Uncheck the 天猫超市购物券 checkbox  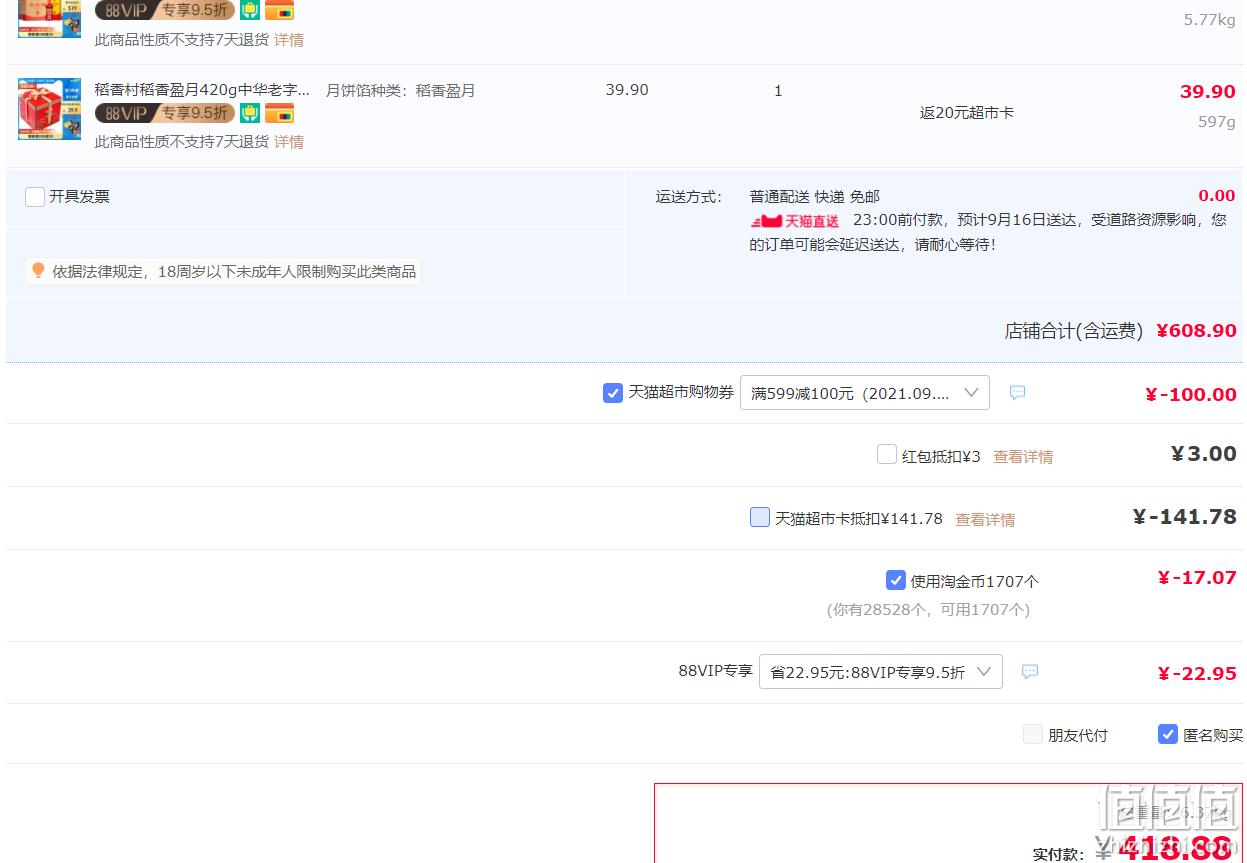point(613,393)
